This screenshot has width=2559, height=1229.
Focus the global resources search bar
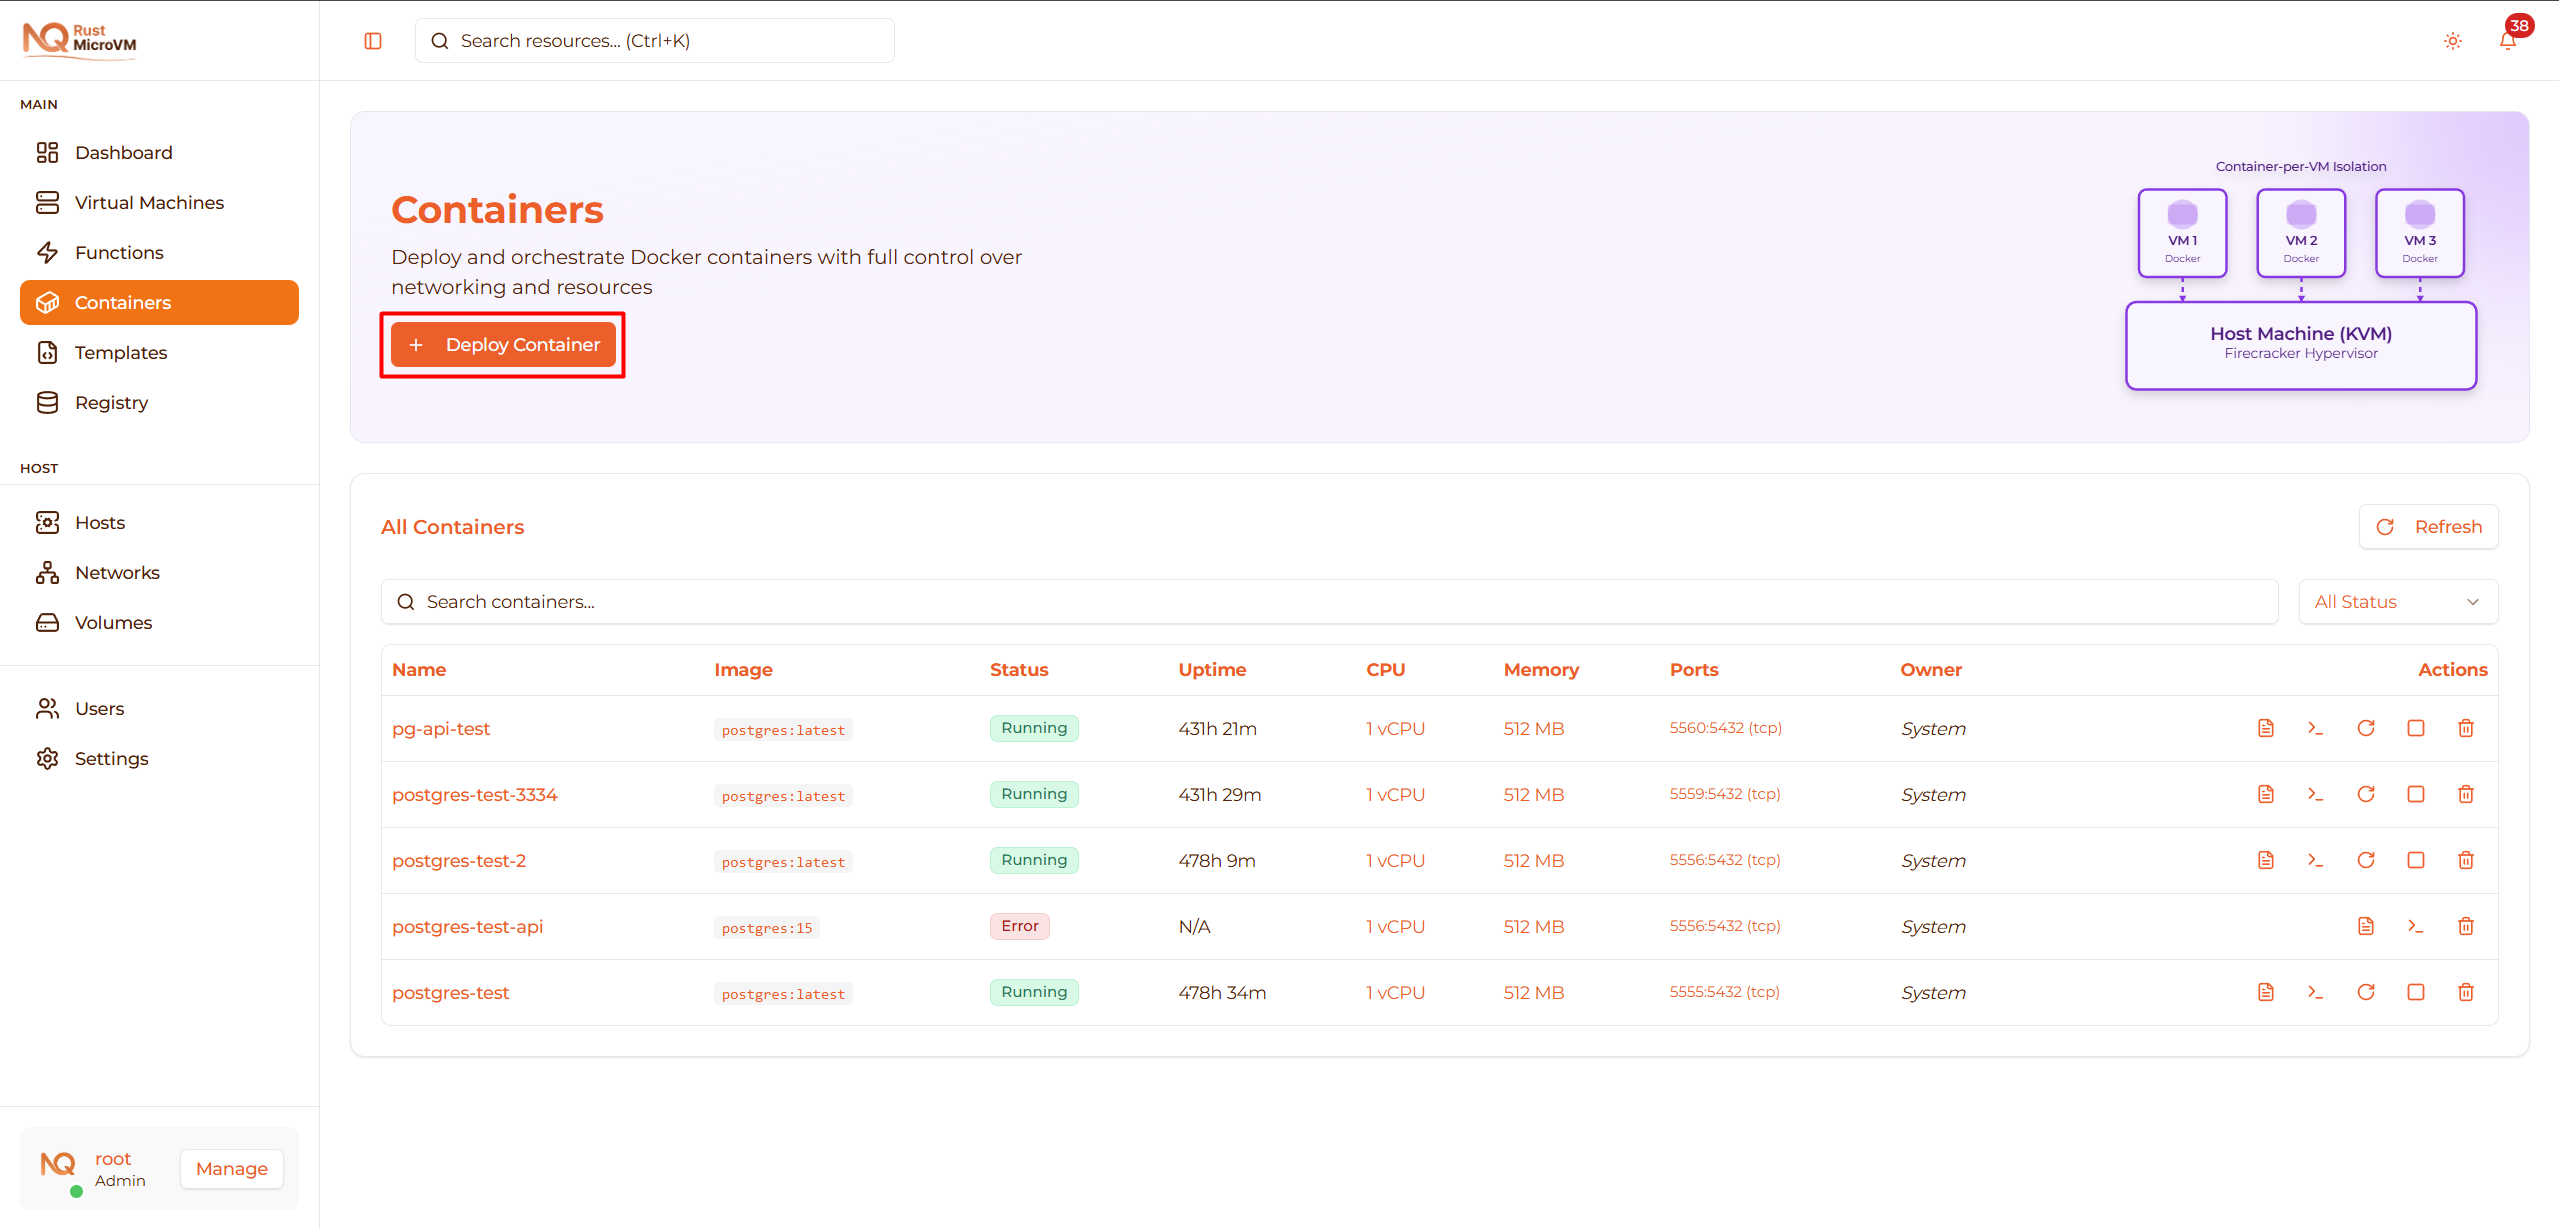654,40
